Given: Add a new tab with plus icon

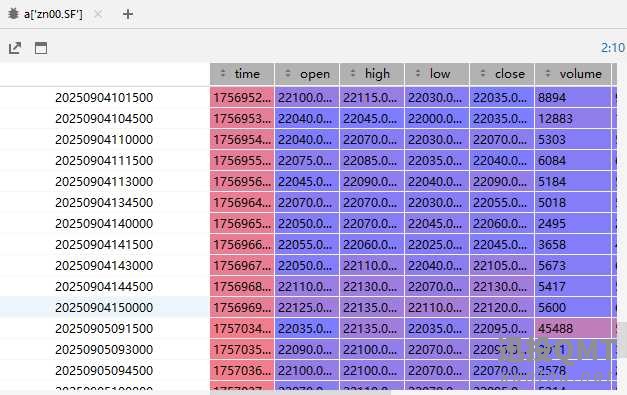Looking at the screenshot, I should coord(128,14).
